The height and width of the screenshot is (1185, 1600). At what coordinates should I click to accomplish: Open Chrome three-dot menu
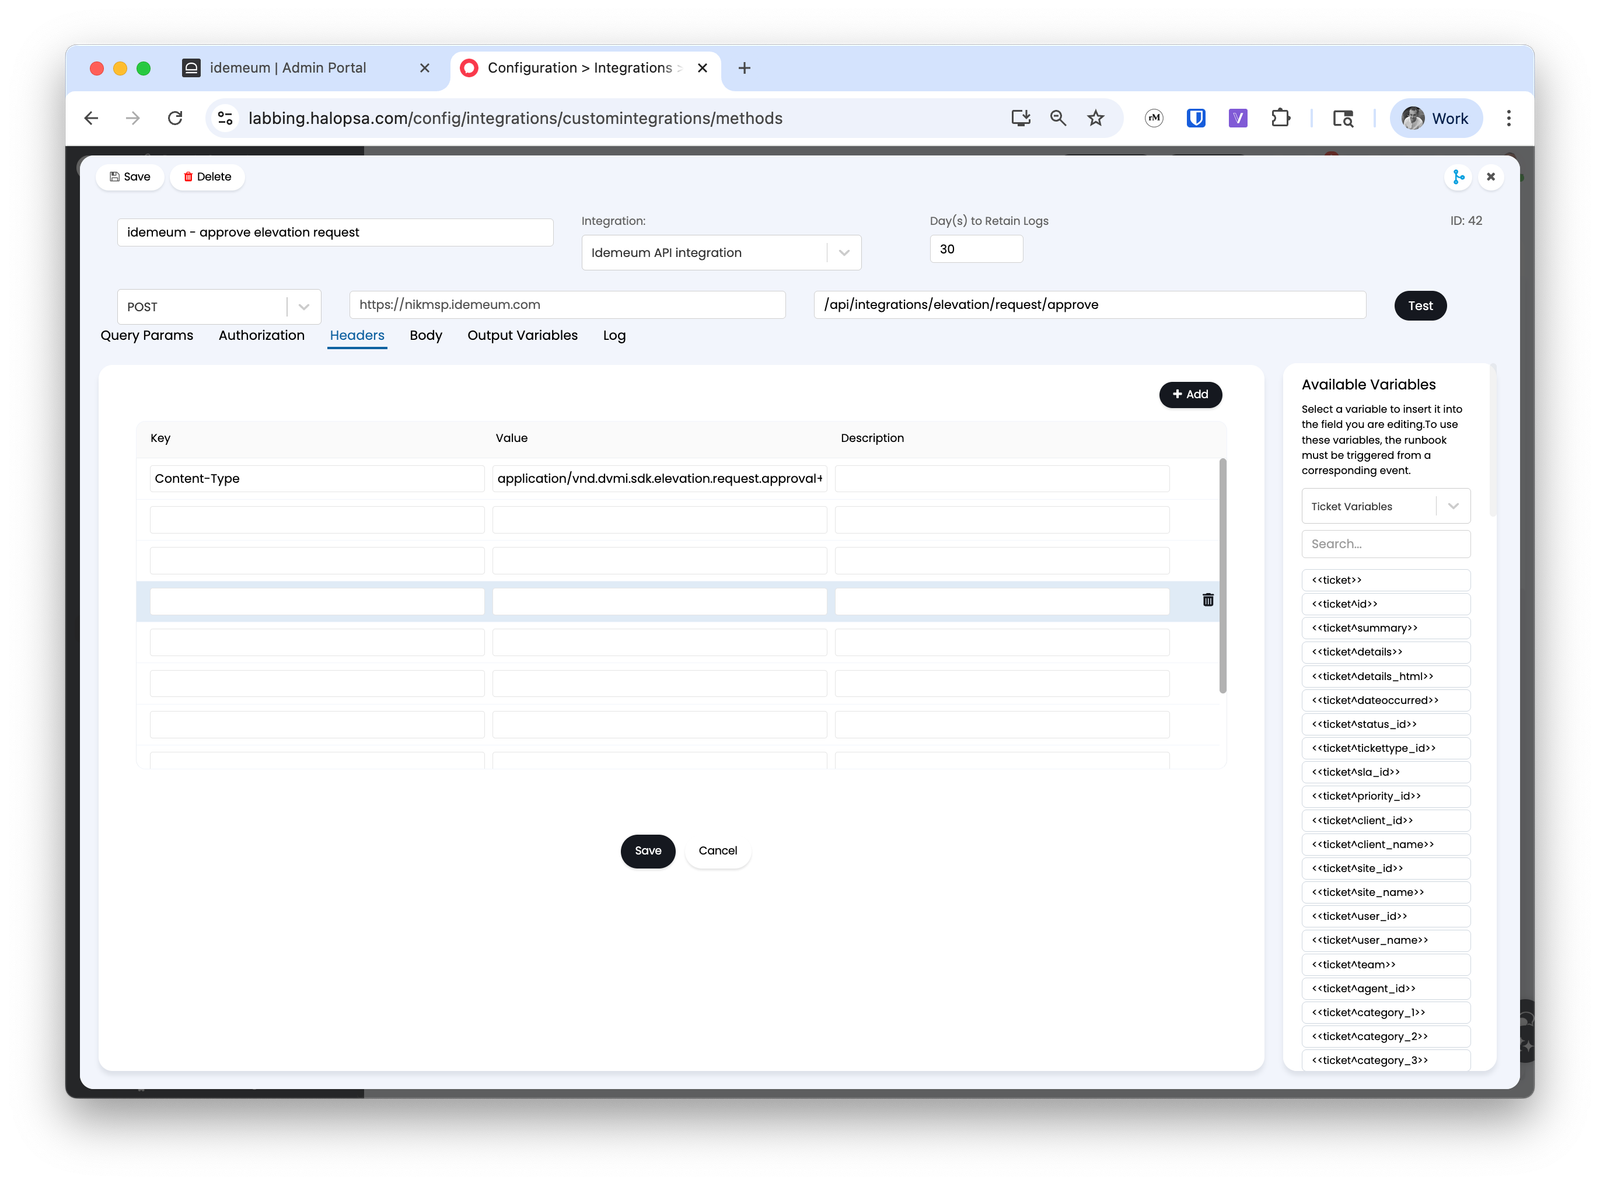tap(1509, 118)
